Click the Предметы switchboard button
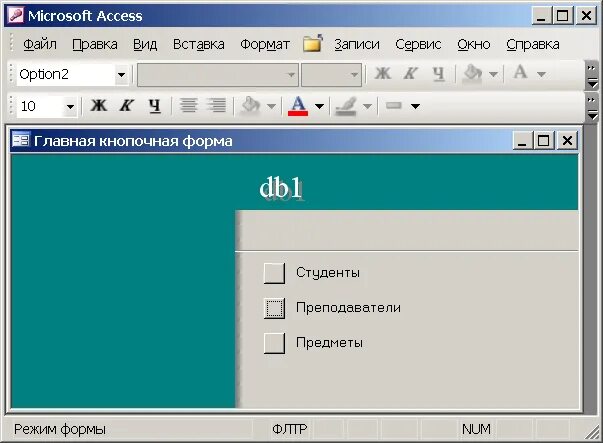The height and width of the screenshot is (443, 603). tap(274, 343)
